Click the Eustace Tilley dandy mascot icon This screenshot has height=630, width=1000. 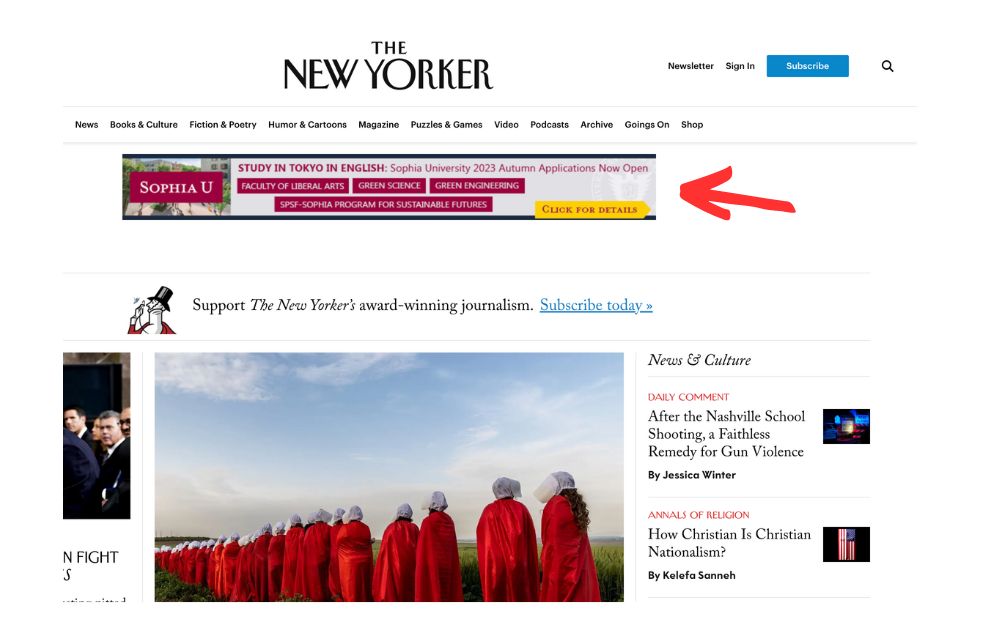pos(152,310)
